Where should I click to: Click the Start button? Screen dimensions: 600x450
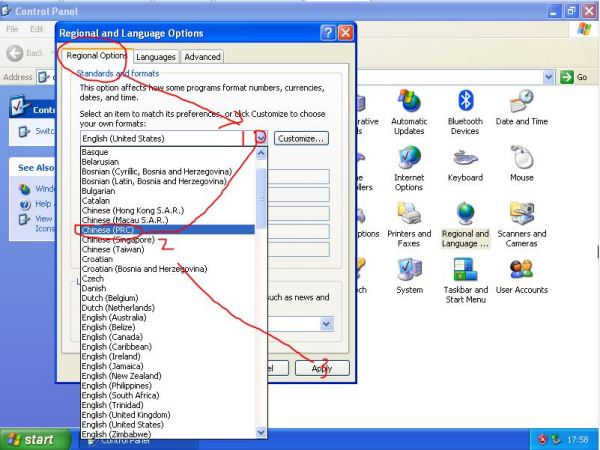point(35,439)
